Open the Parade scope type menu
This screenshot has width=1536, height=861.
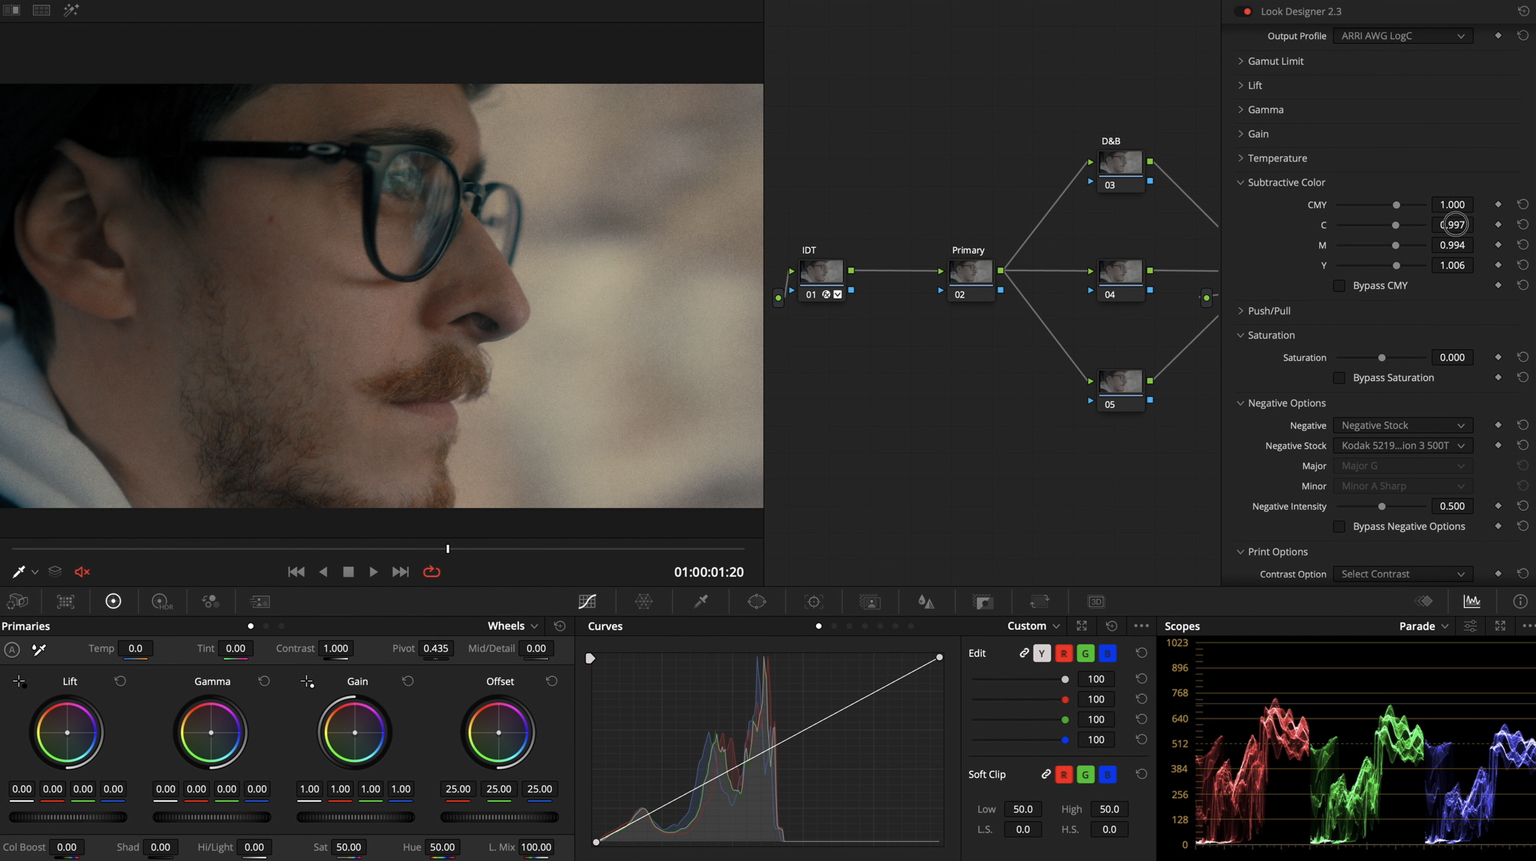pyautogui.click(x=1423, y=626)
